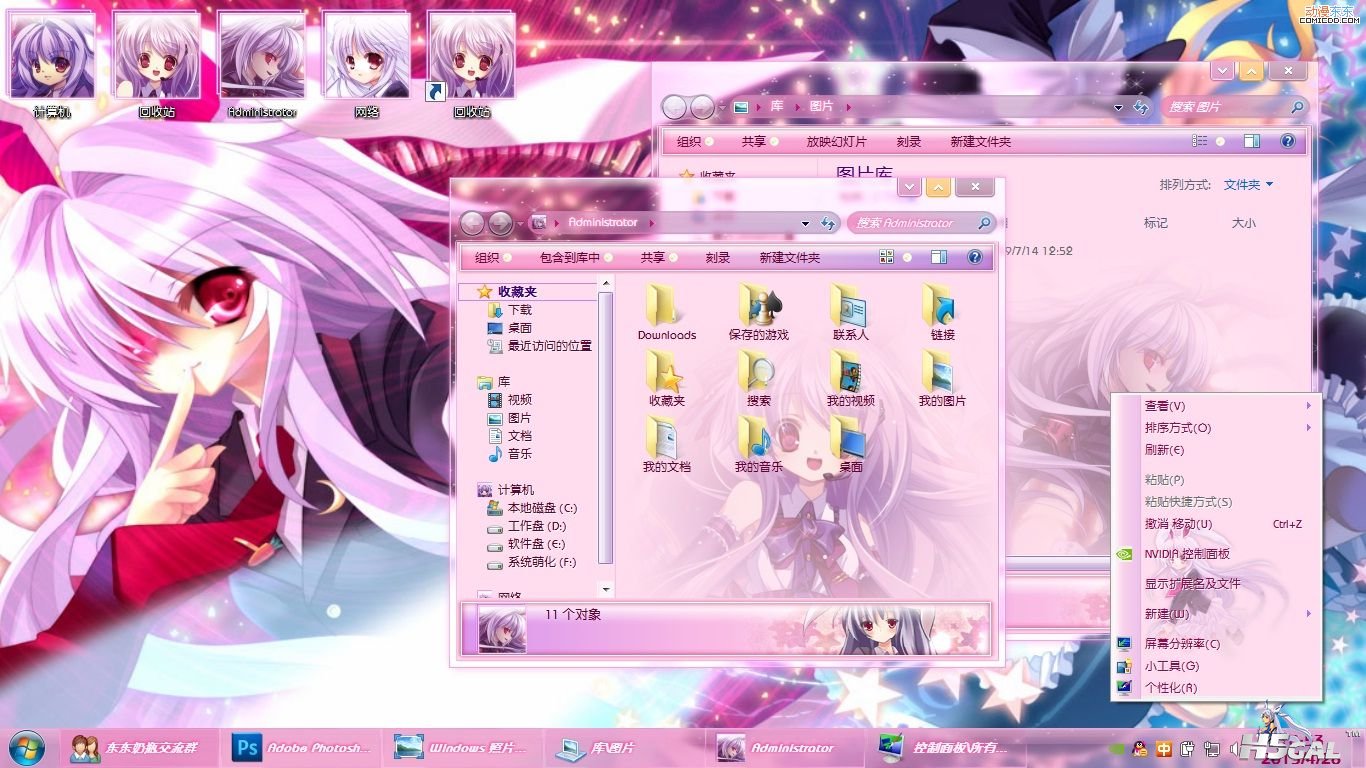
Task: Toggle preview pane in 库 图片 window
Action: tap(1252, 141)
